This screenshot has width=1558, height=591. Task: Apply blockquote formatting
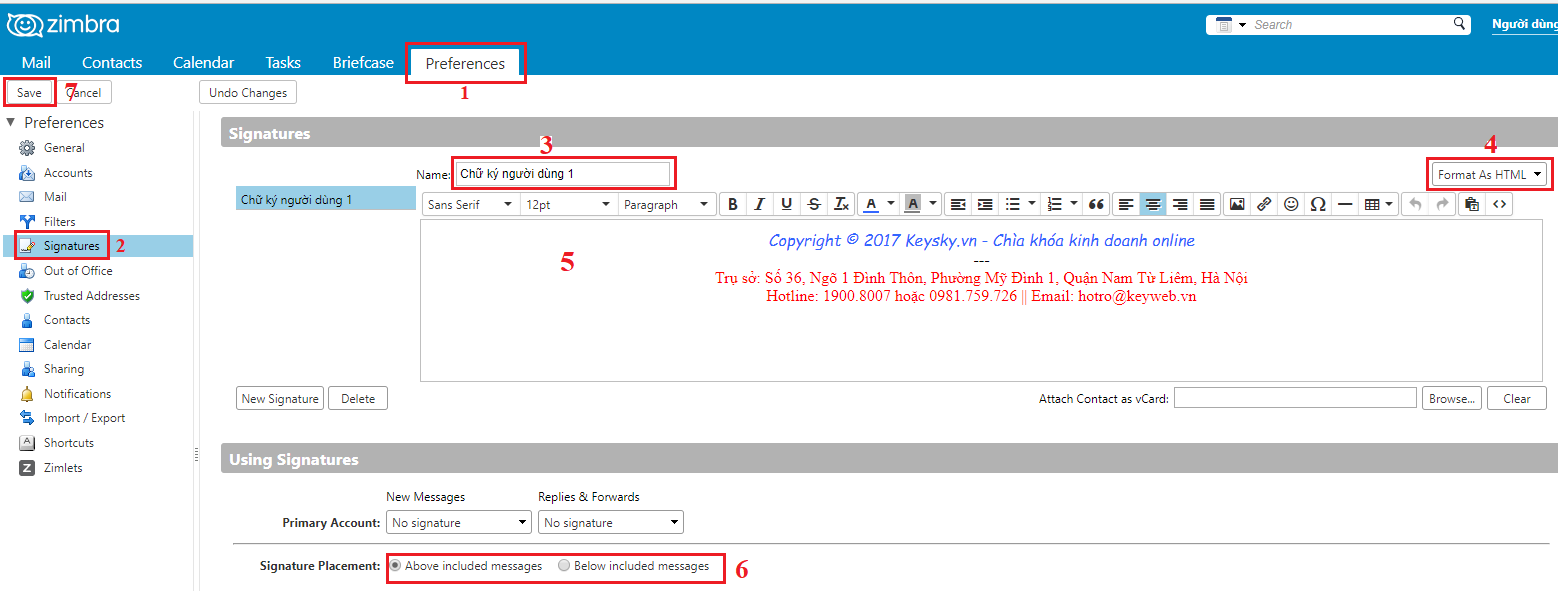1097,204
